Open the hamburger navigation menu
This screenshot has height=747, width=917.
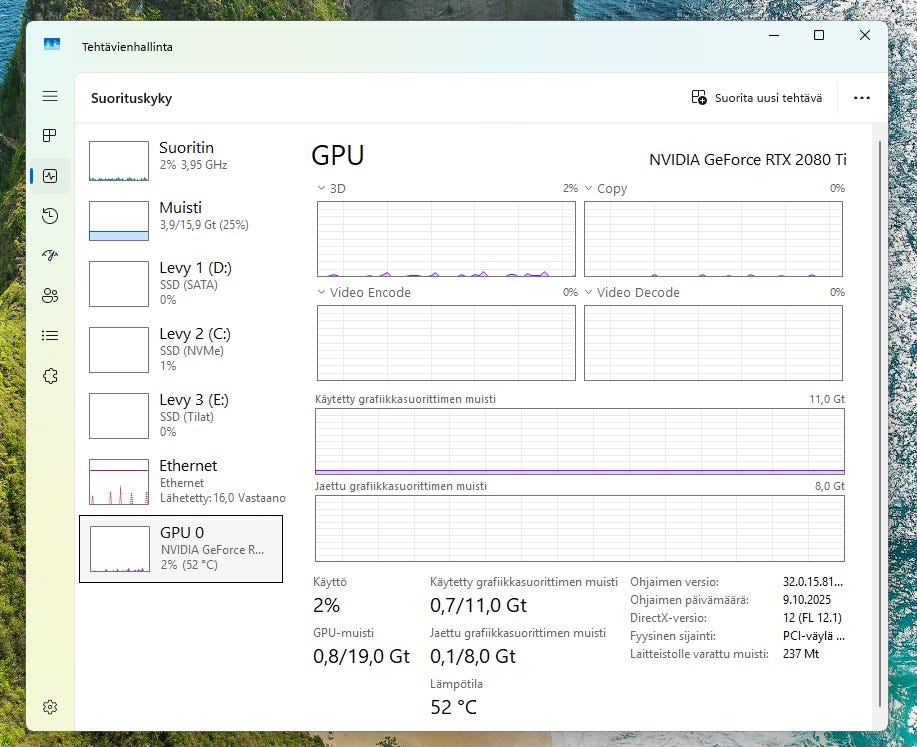pos(50,96)
